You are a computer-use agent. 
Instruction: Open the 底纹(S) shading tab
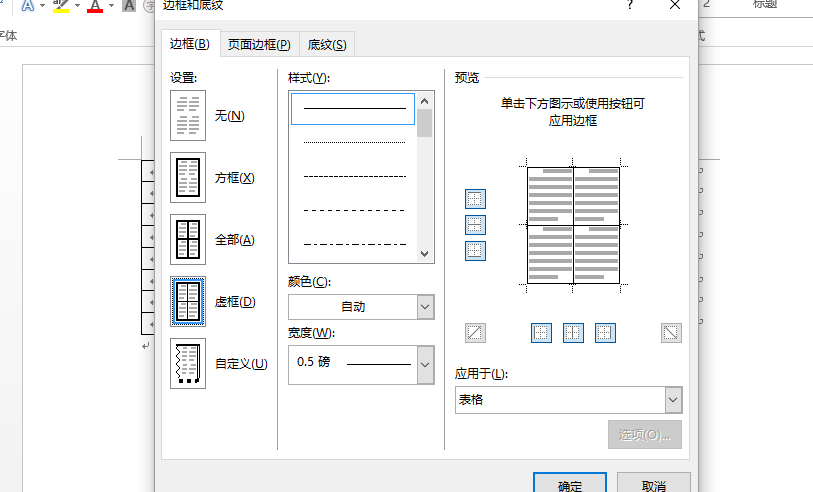(327, 45)
